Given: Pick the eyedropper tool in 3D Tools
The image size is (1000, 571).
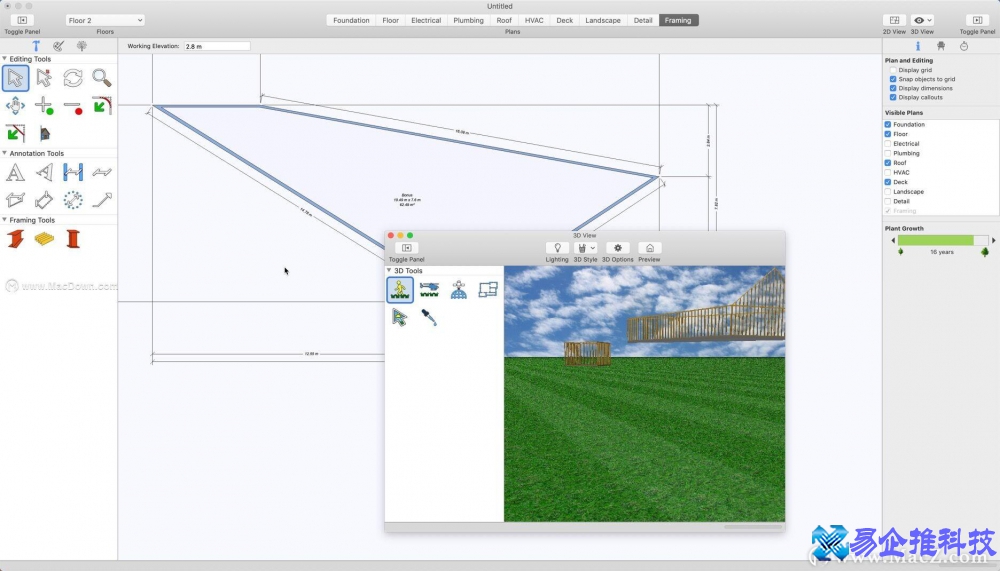Looking at the screenshot, I should tap(429, 318).
